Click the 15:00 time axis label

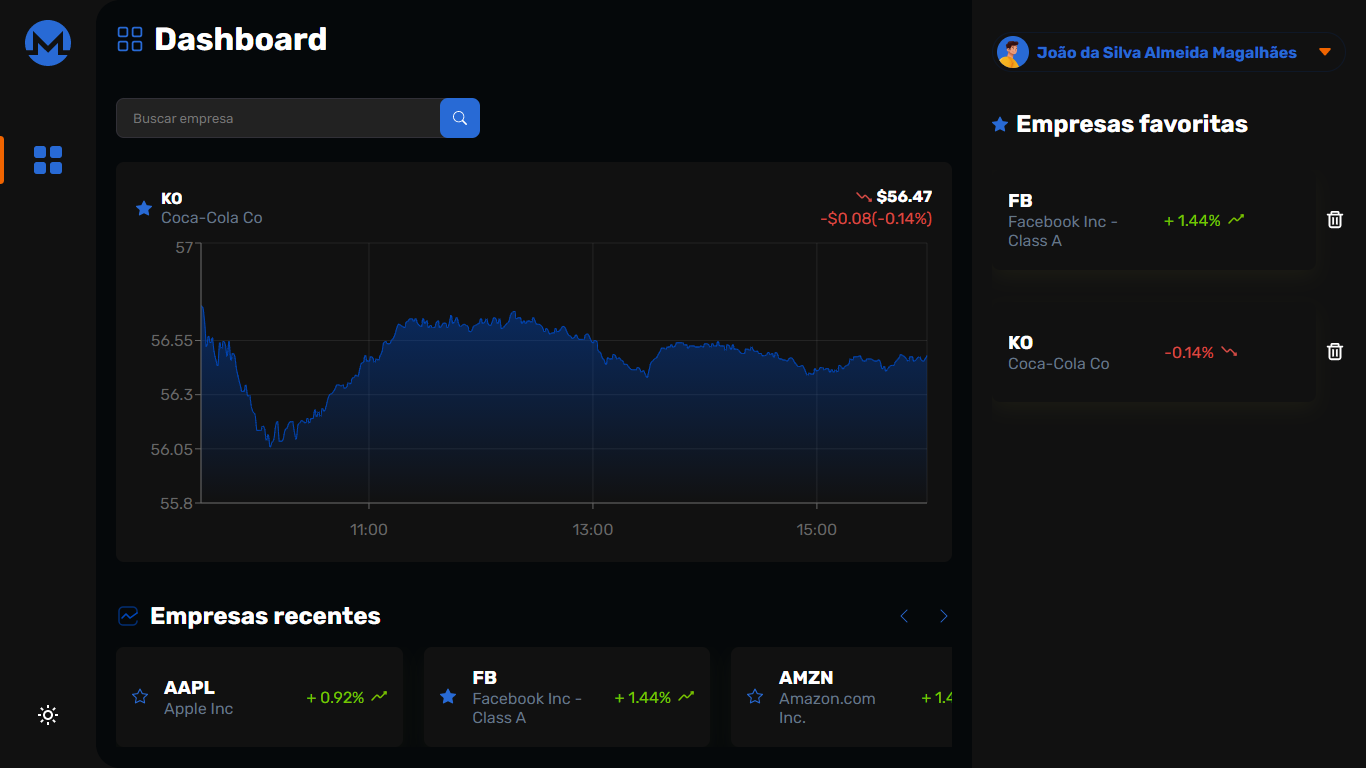pyautogui.click(x=817, y=529)
